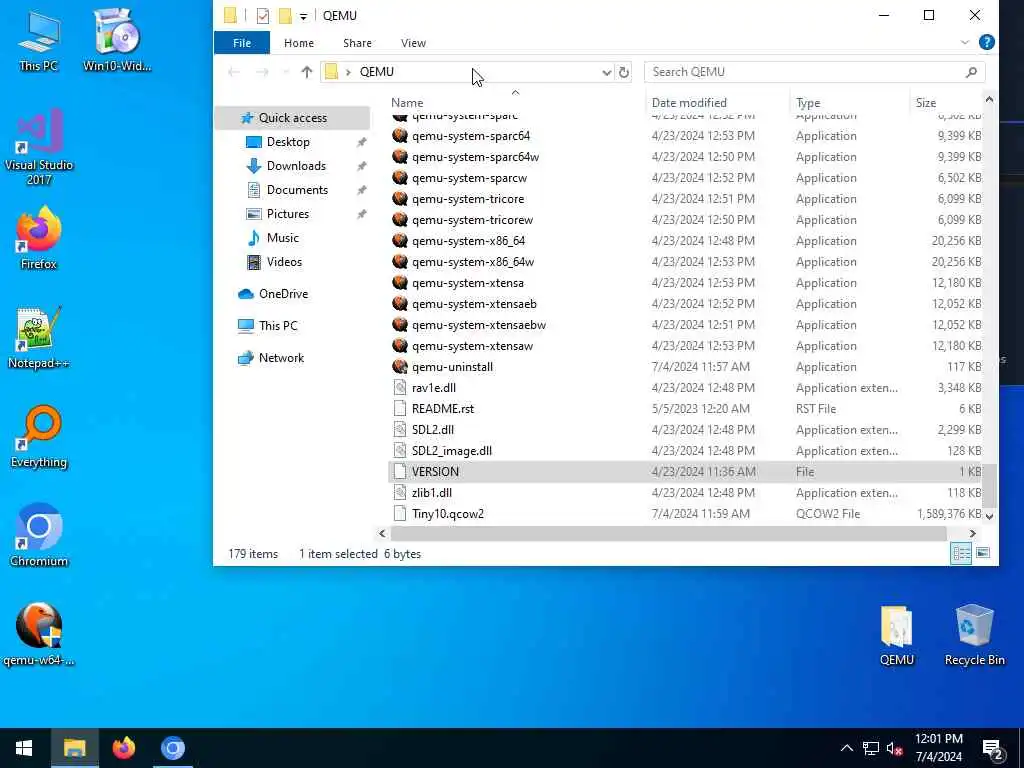
Task: Expand the ribbon chevron
Action: coord(965,42)
